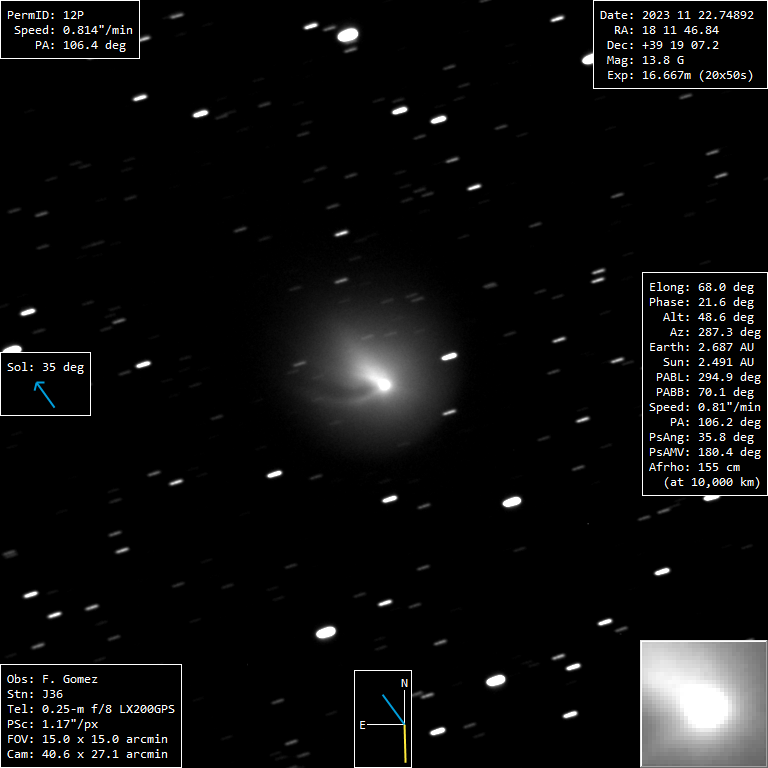Click the "RA: 18 11 46.84" line
768x768 pixels.
(x=667, y=30)
